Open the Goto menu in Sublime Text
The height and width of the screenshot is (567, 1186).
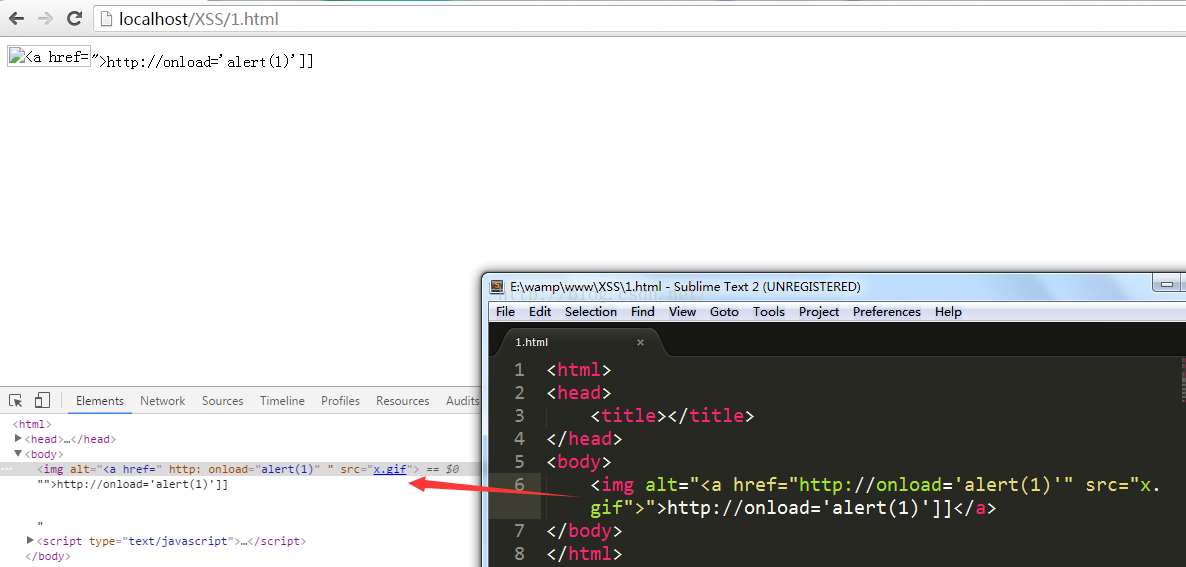[725, 311]
